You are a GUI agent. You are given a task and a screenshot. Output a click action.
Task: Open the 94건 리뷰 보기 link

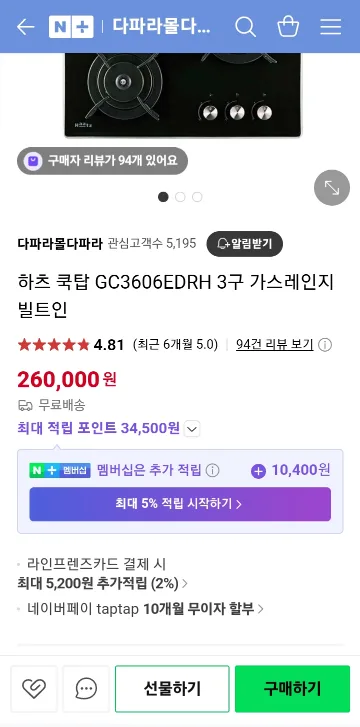[275, 345]
